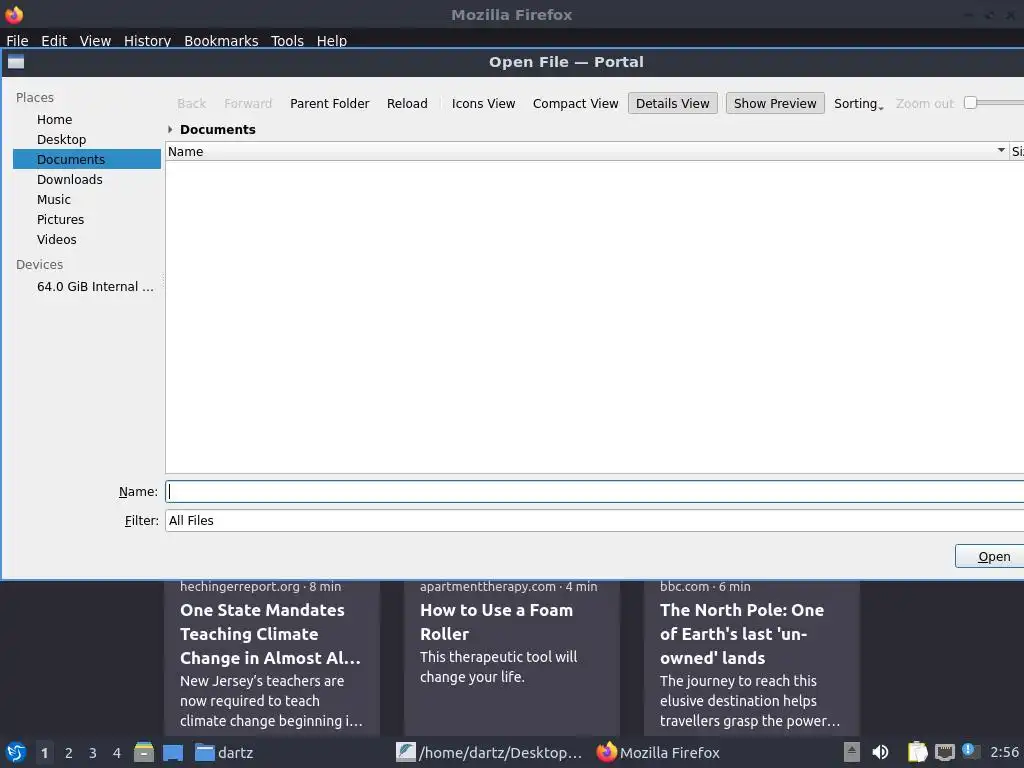Click the clock showing 2:56

click(1005, 752)
